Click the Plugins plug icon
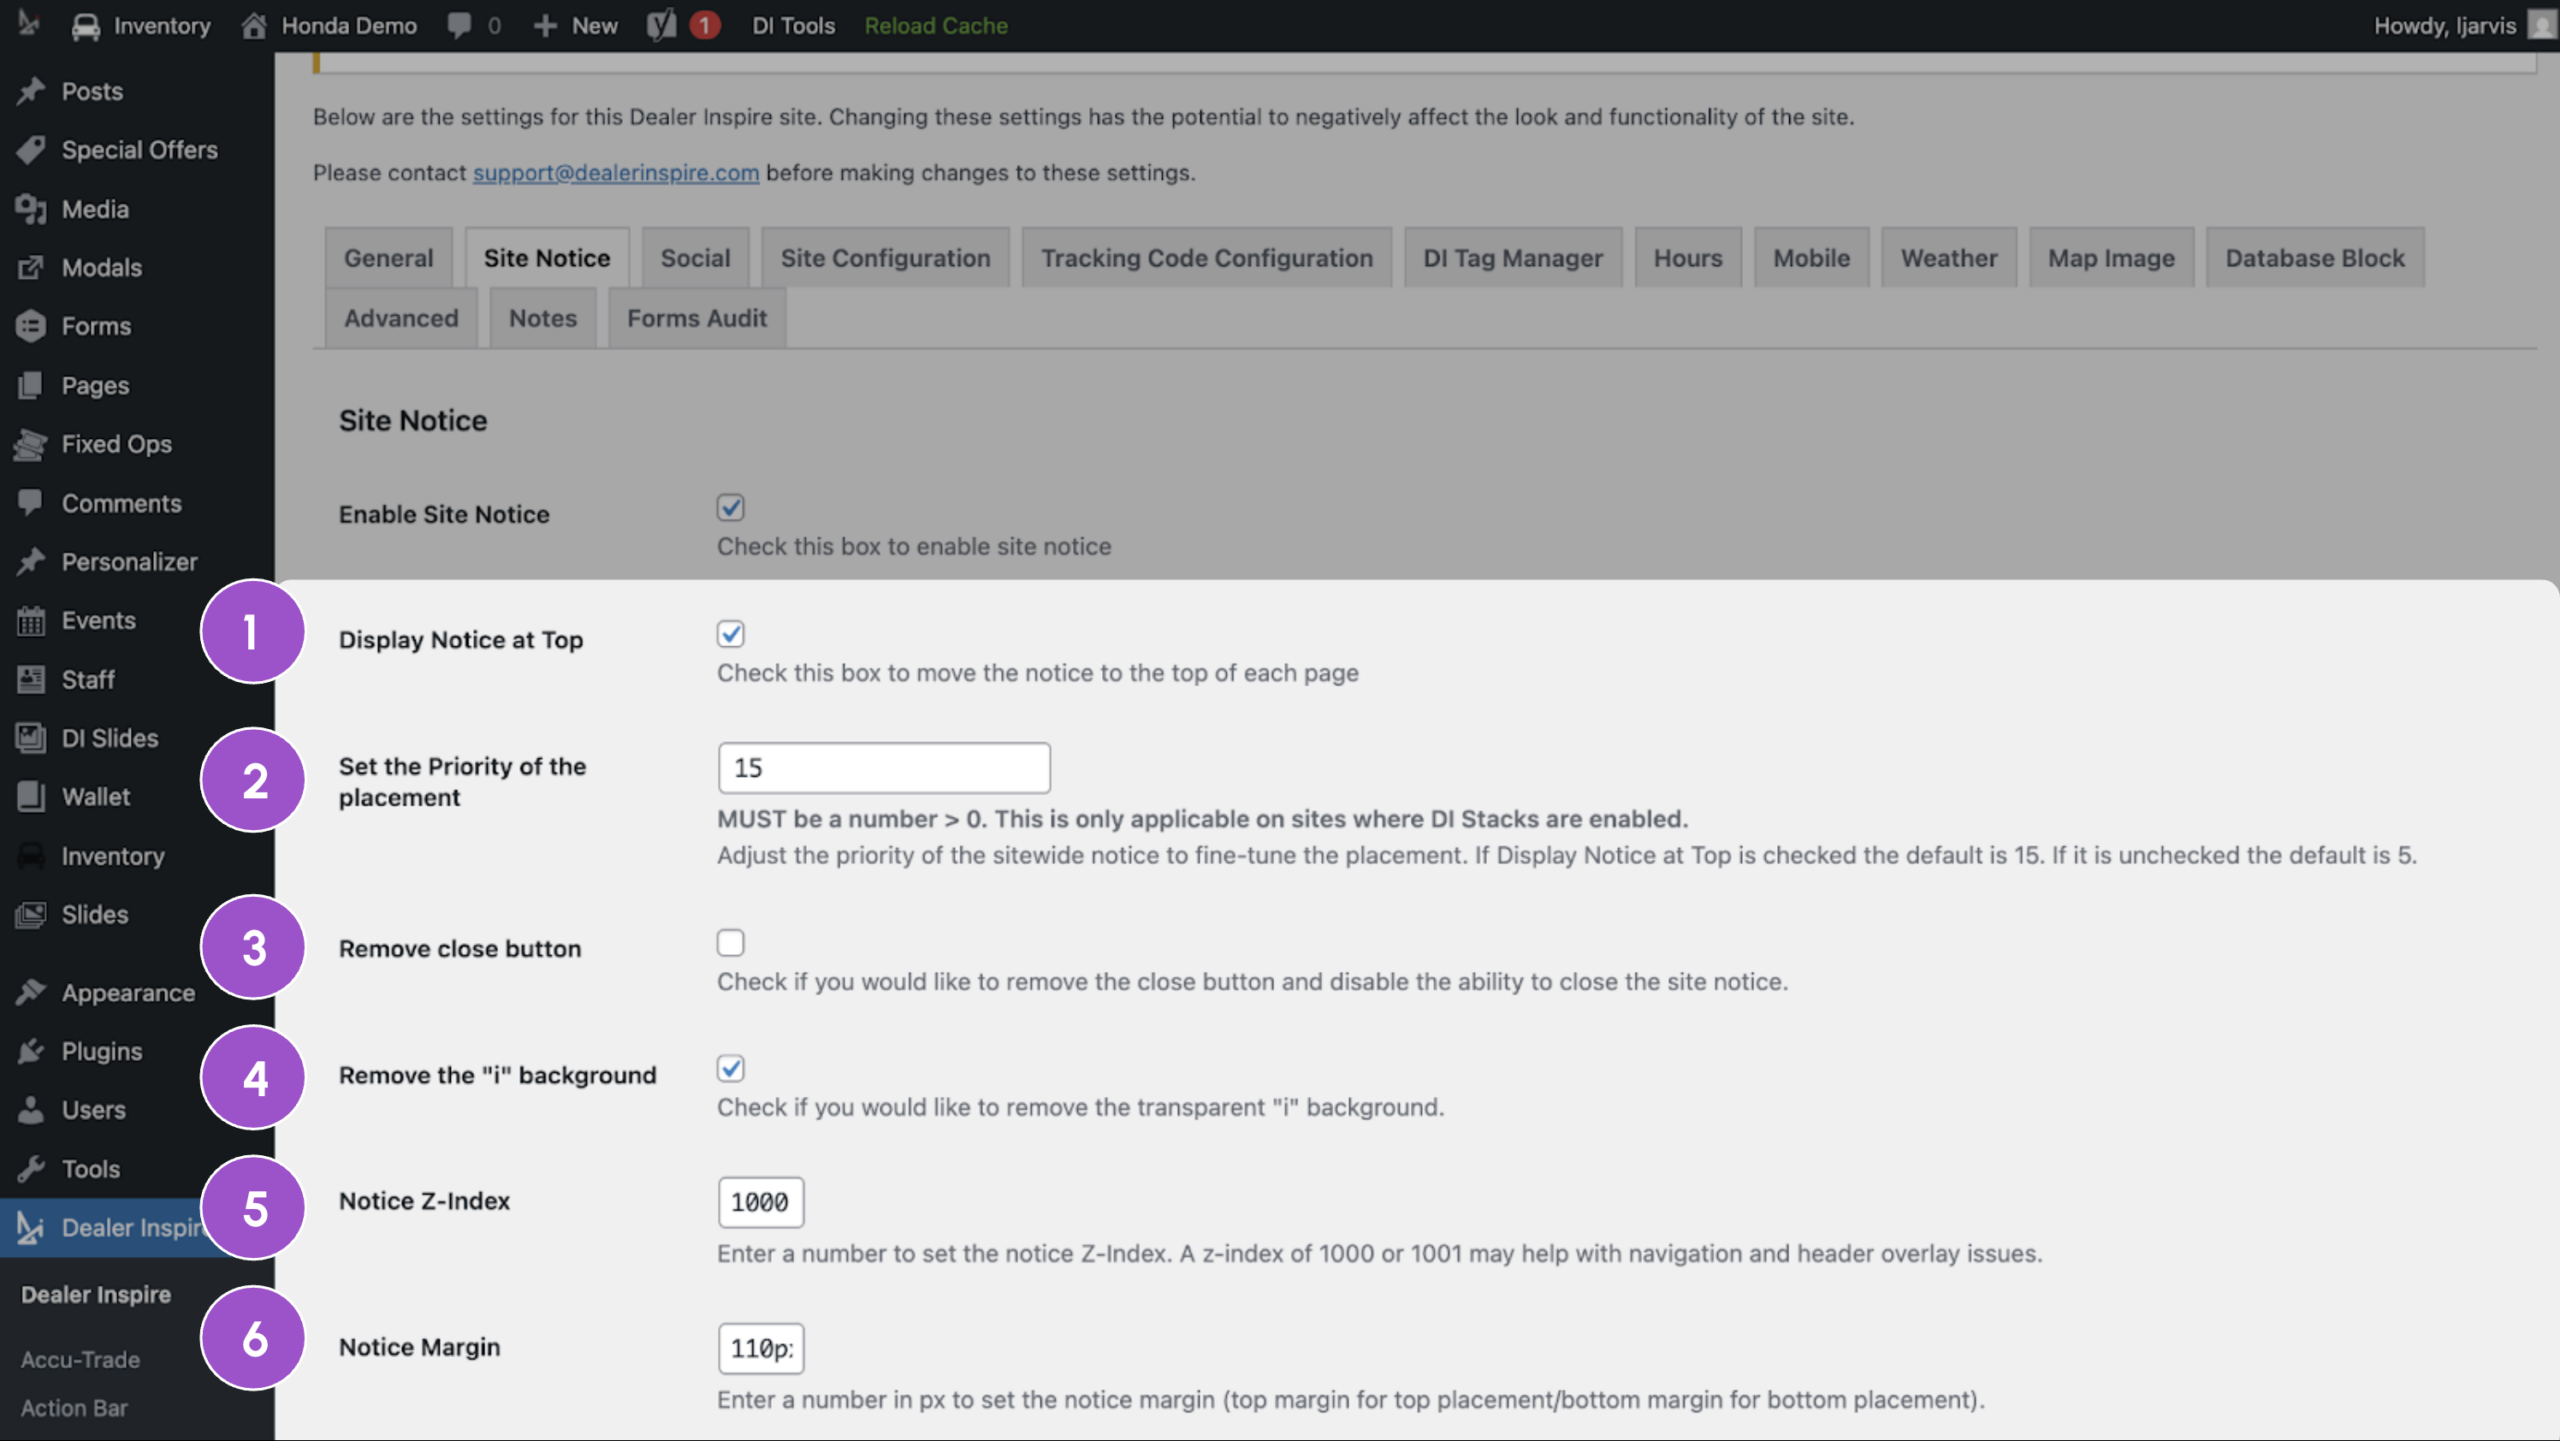 (x=31, y=1052)
